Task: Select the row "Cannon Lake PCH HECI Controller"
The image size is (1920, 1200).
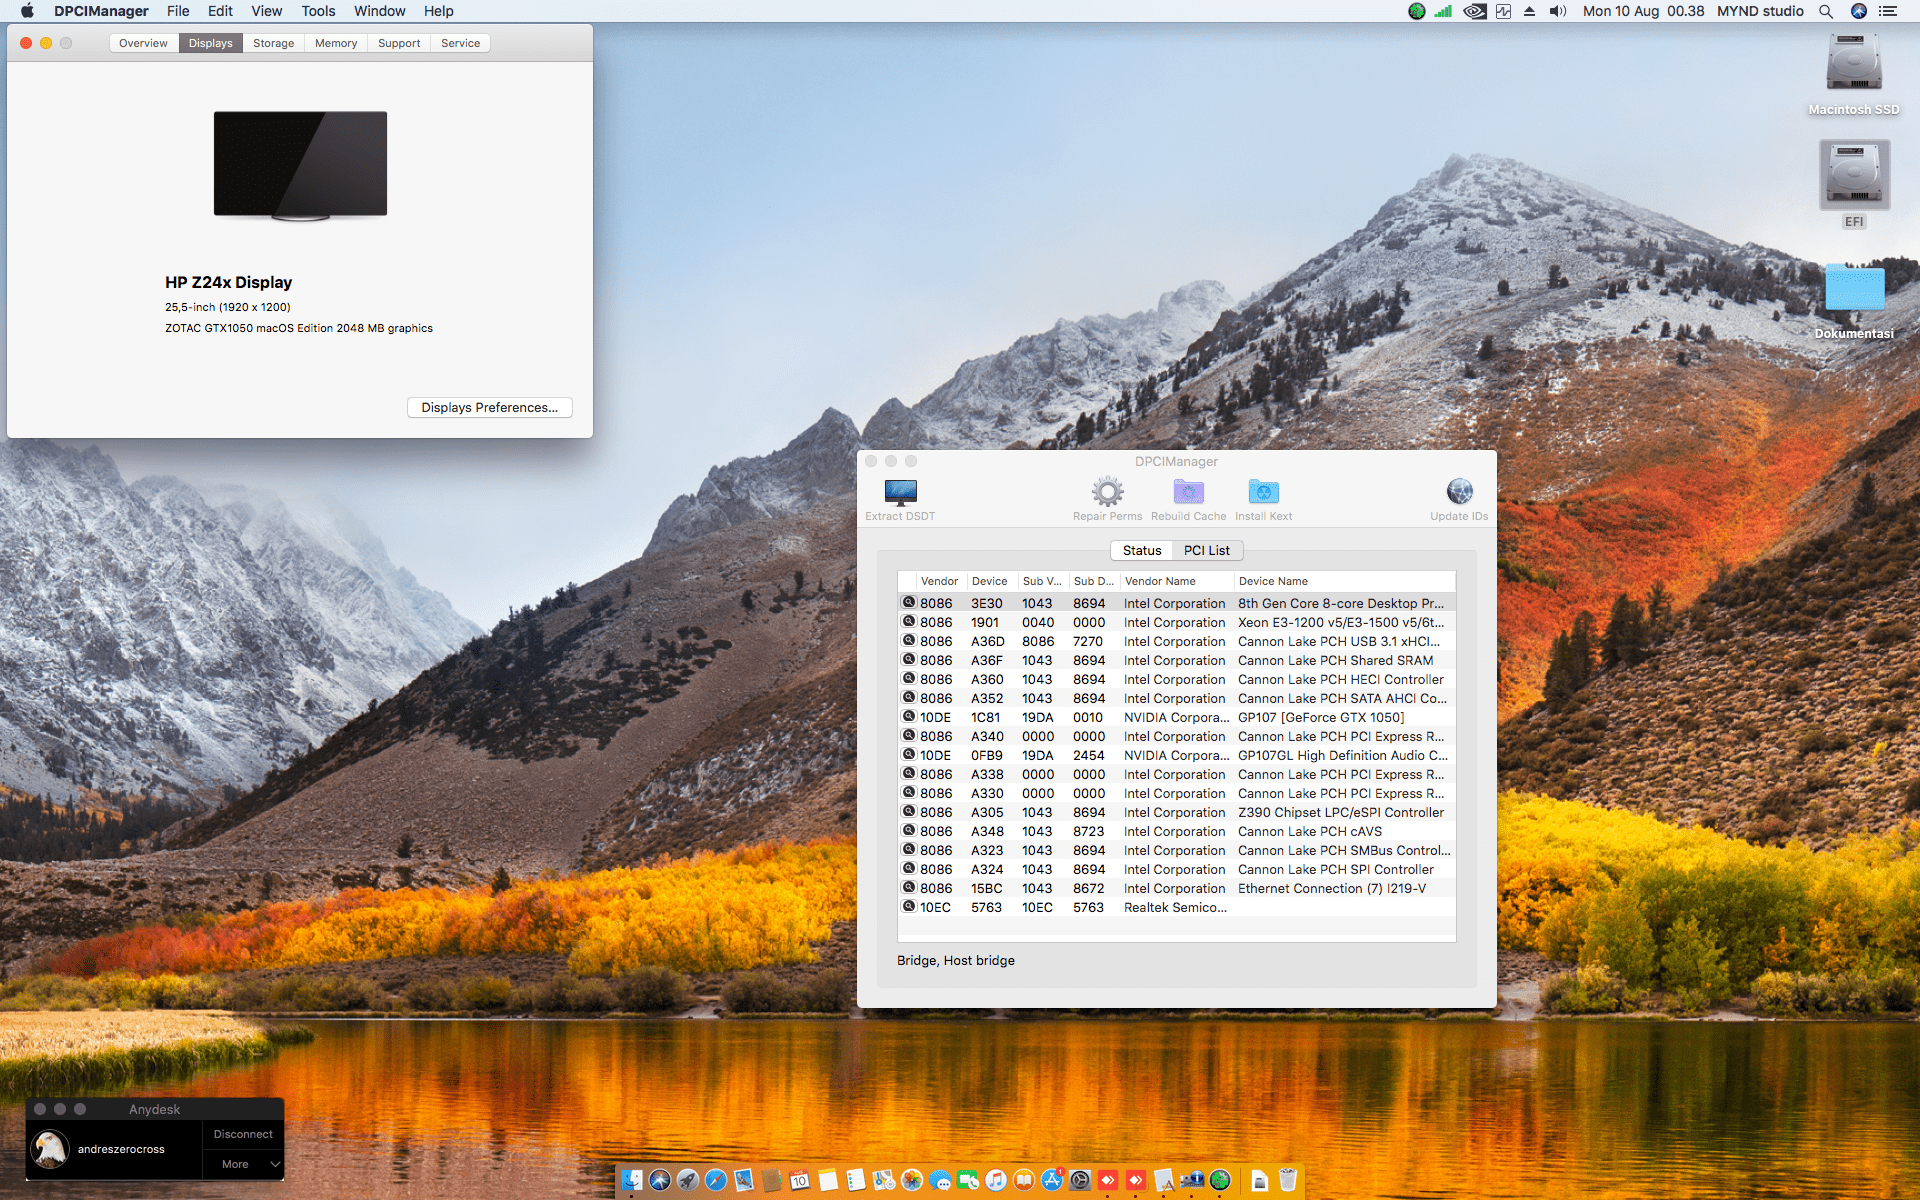Action: click(1177, 679)
